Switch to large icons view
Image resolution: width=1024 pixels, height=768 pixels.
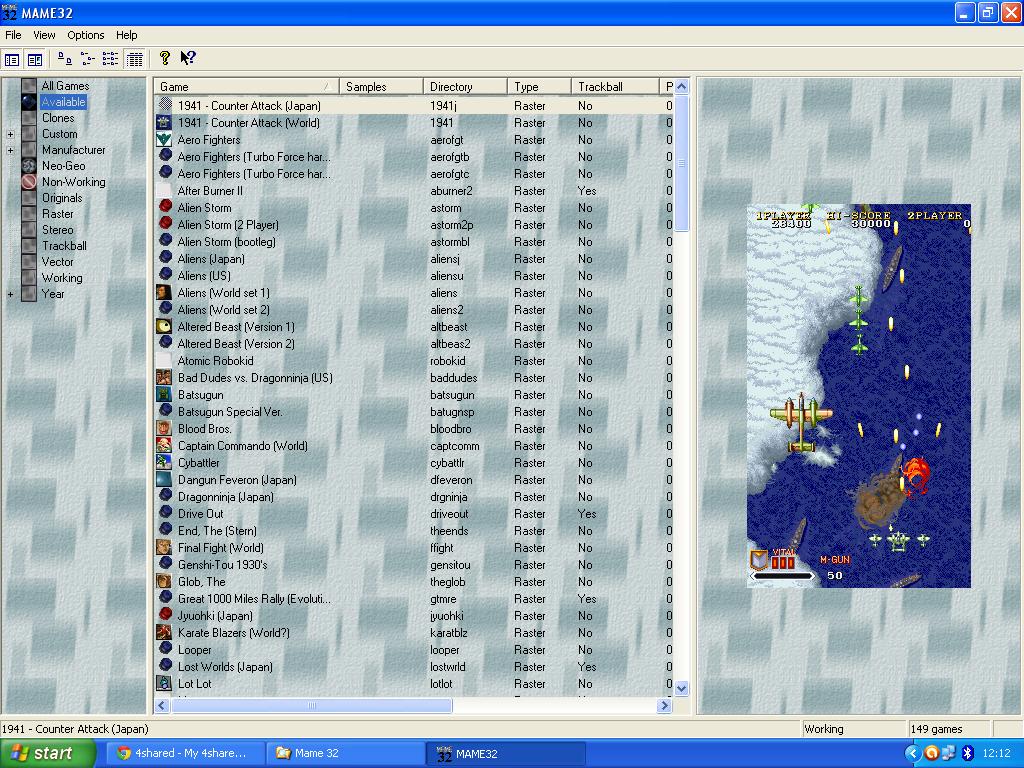pos(64,59)
